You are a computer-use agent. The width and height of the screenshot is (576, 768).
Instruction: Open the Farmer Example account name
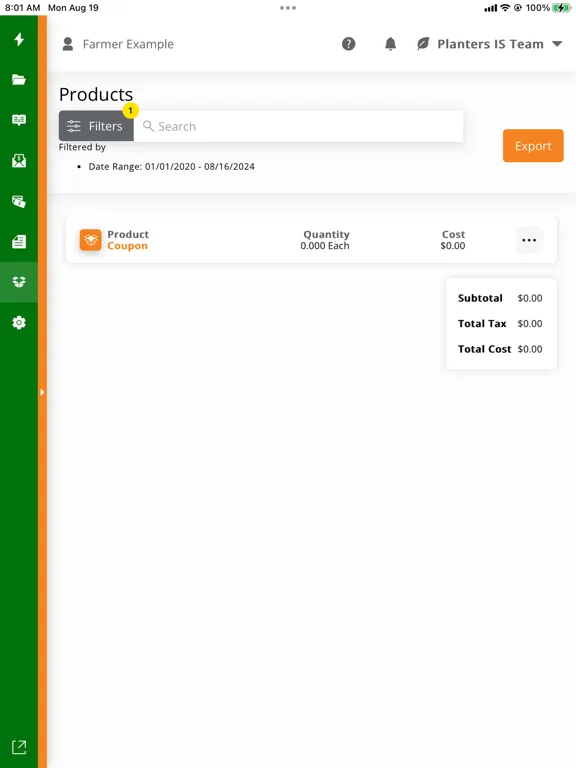tap(128, 44)
